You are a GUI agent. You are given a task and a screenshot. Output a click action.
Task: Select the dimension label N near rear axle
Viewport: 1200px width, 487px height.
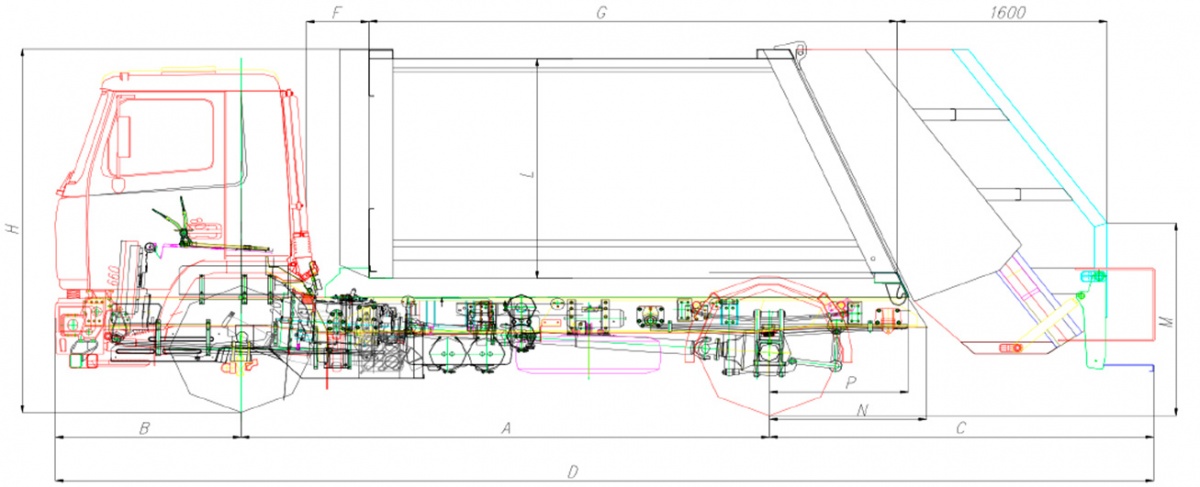click(862, 410)
